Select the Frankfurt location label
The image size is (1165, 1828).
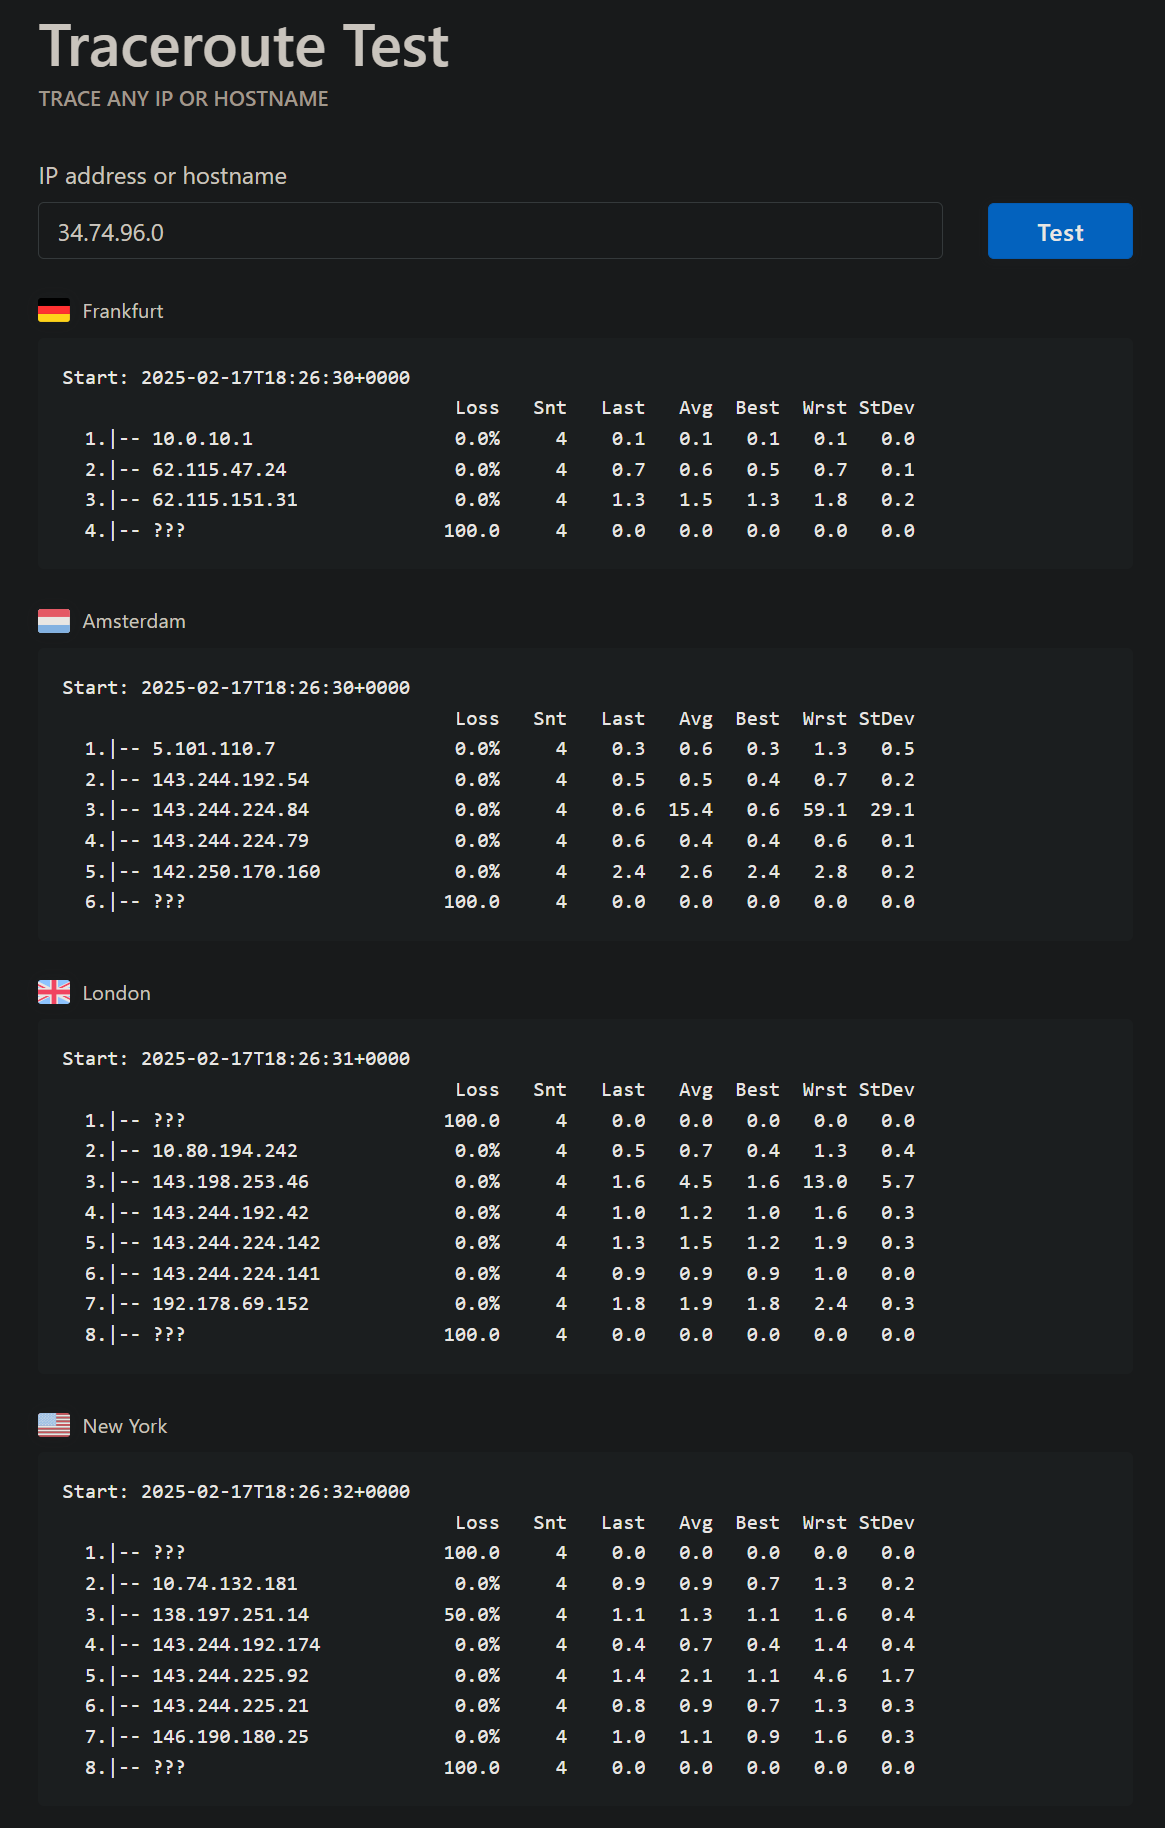coord(123,311)
